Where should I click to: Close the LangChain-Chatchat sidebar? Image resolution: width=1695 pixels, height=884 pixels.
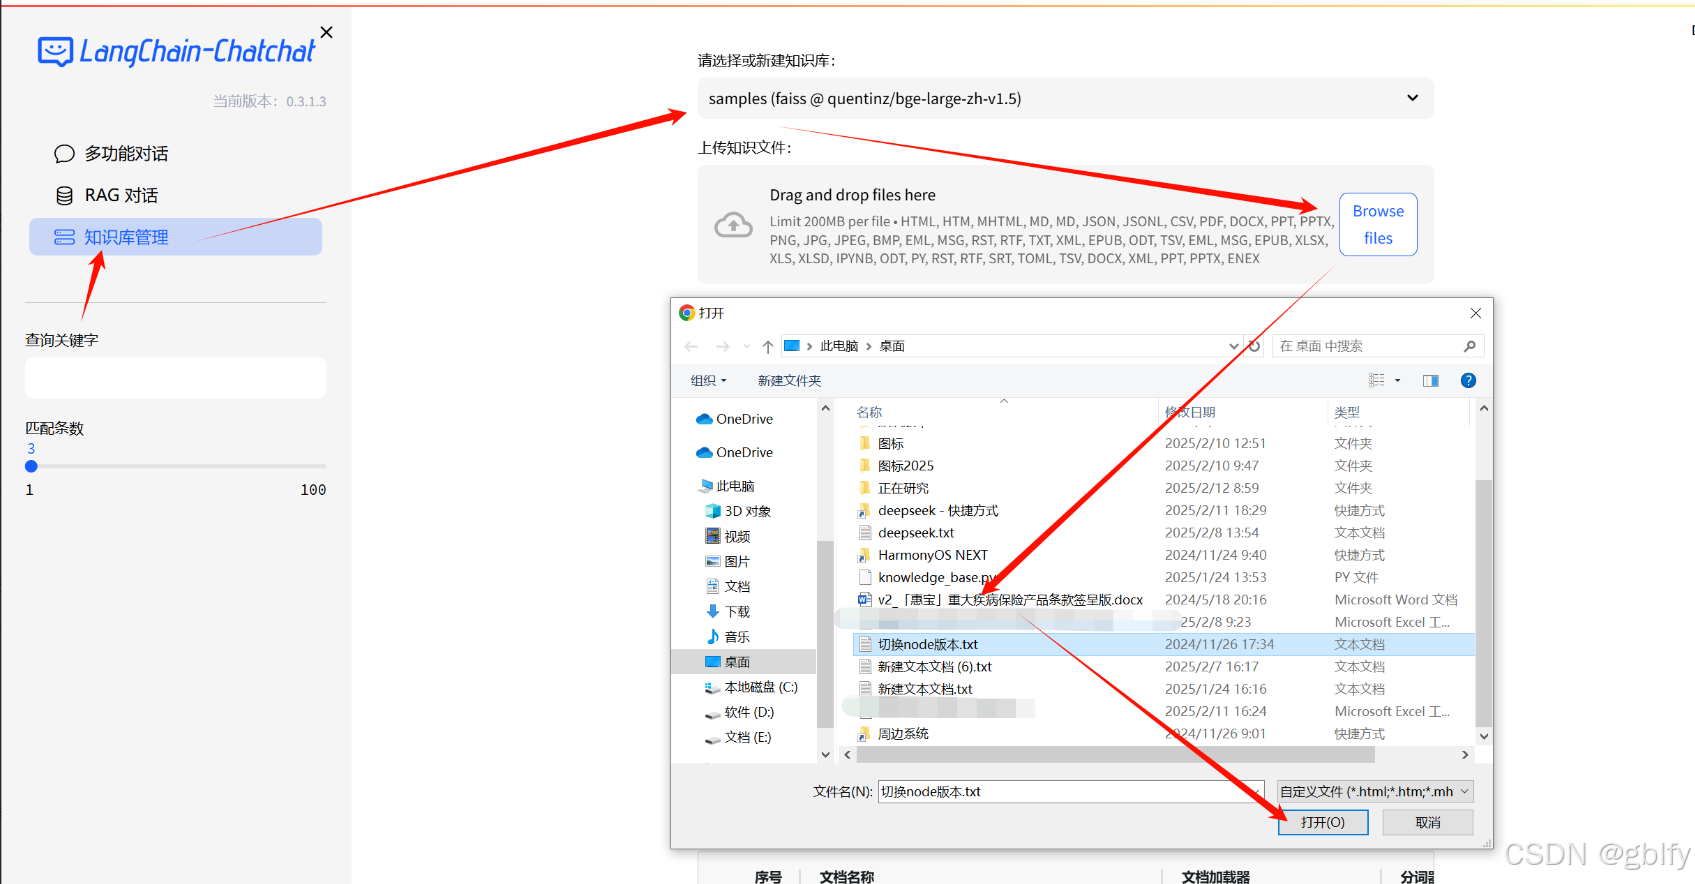(x=326, y=32)
